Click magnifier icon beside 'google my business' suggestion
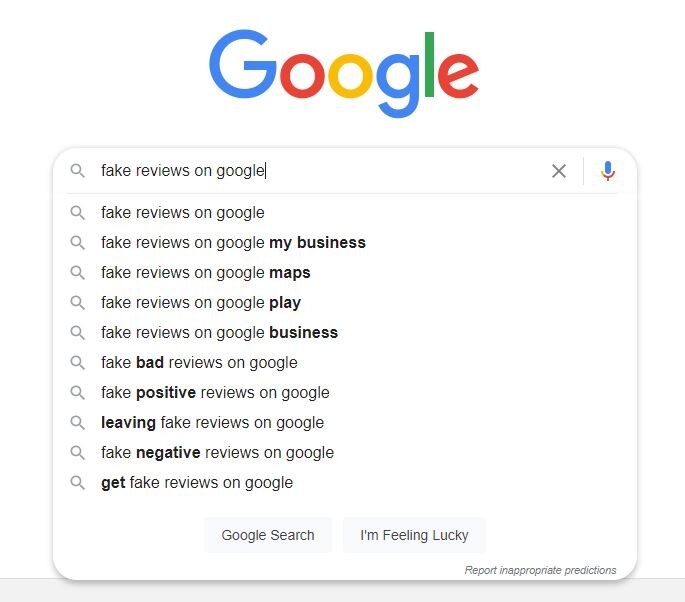The height and width of the screenshot is (602, 685). tap(77, 242)
